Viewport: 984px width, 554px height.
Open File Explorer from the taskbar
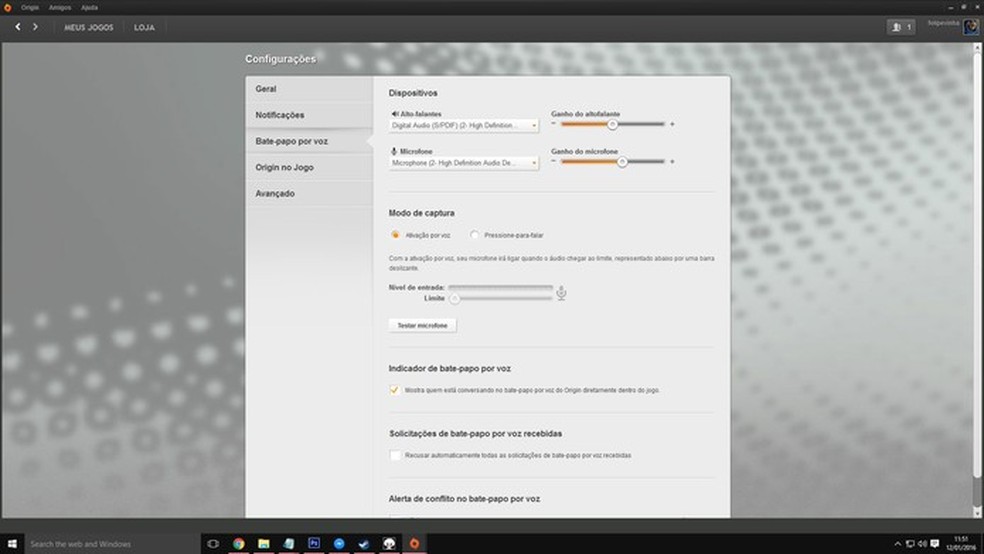[264, 543]
